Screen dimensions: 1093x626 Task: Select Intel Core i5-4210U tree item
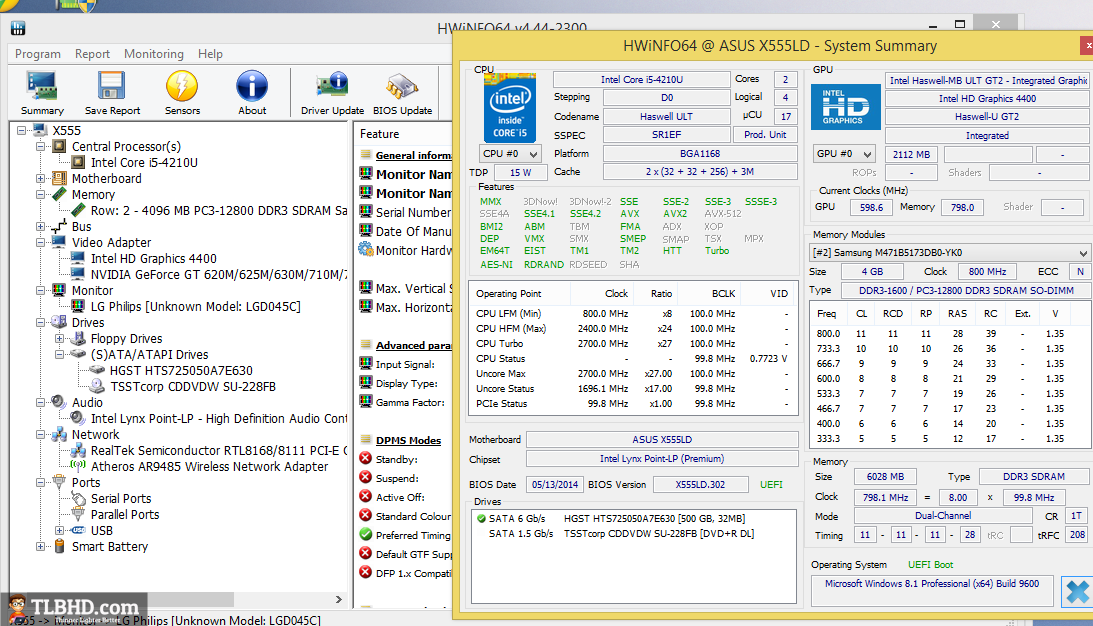(x=144, y=162)
